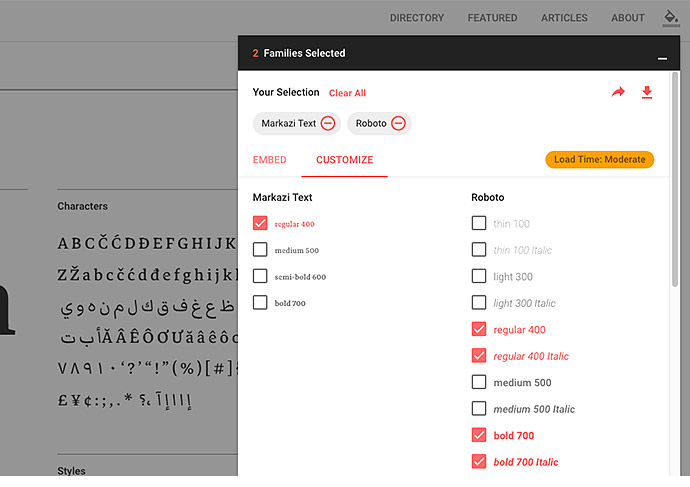This screenshot has width=690, height=487.
Task: Enable Roboto light 300 Italic
Action: point(479,302)
